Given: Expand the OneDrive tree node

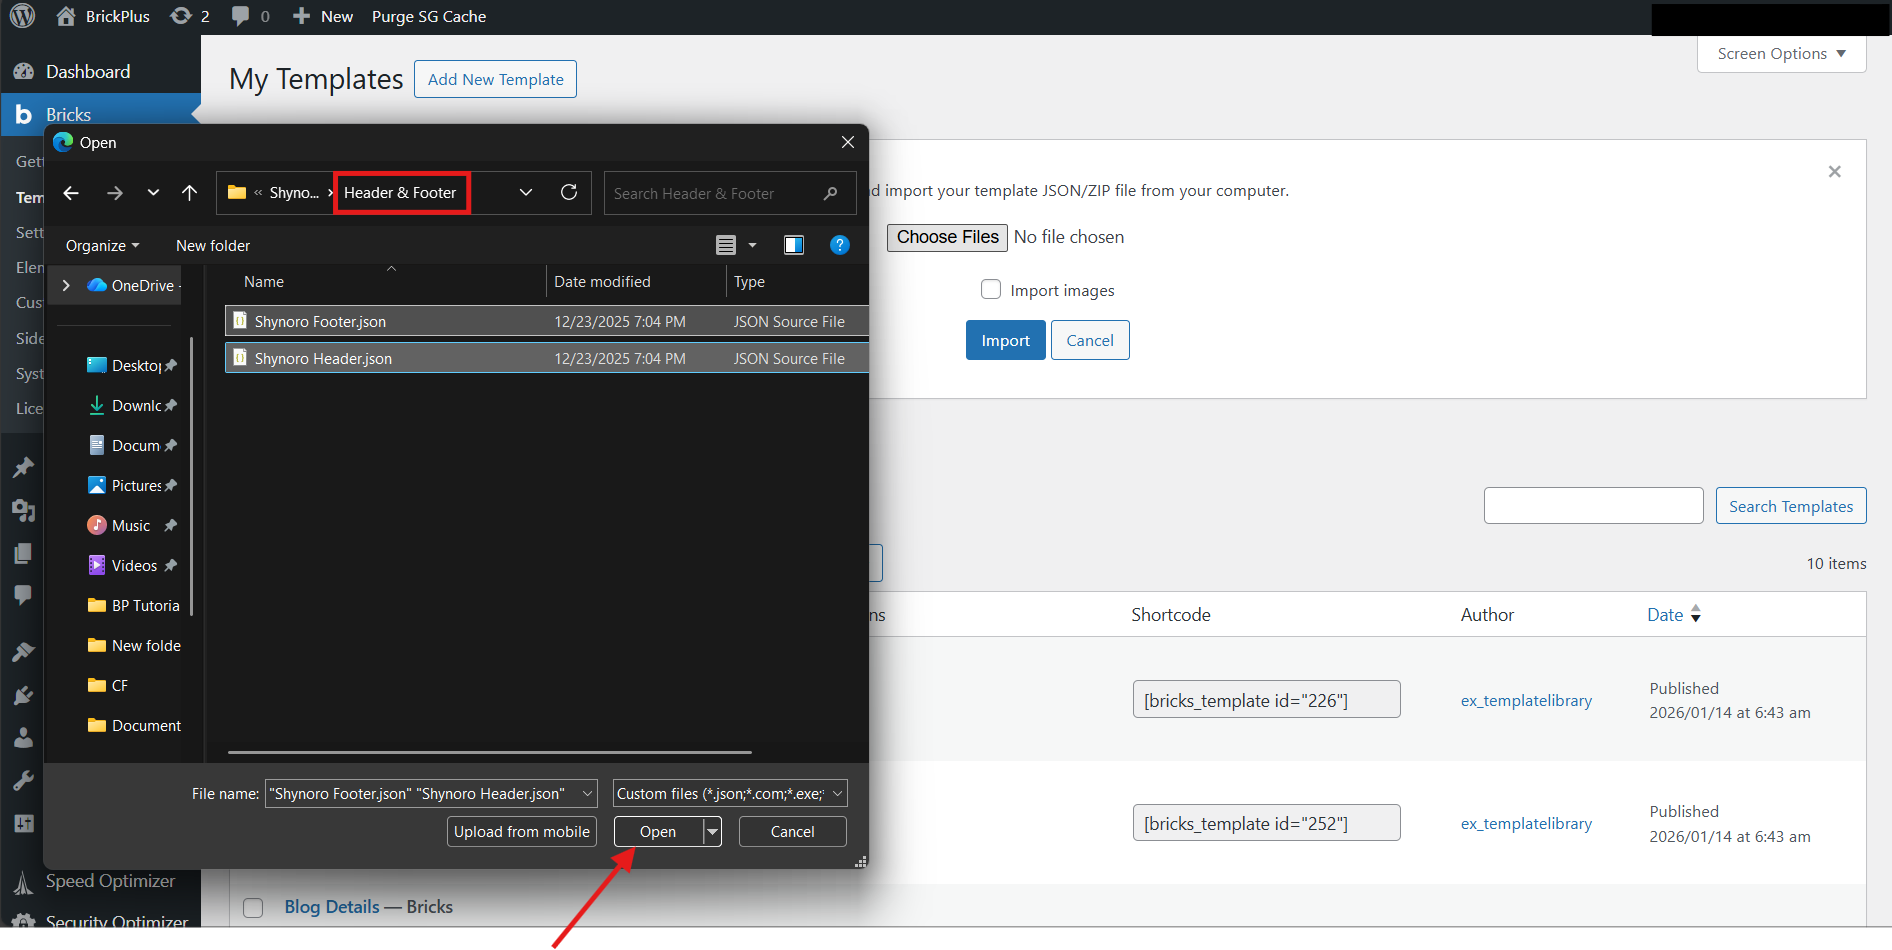Looking at the screenshot, I should (x=66, y=285).
